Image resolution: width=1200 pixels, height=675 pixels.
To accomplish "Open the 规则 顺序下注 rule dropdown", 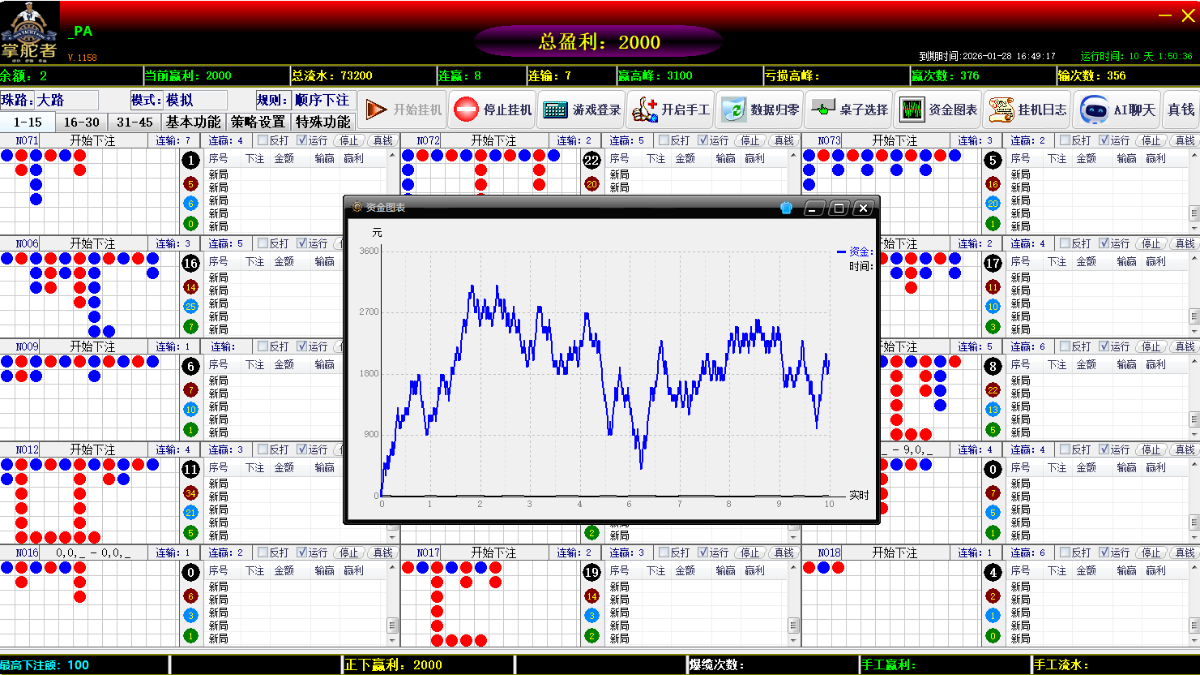I will (x=321, y=100).
